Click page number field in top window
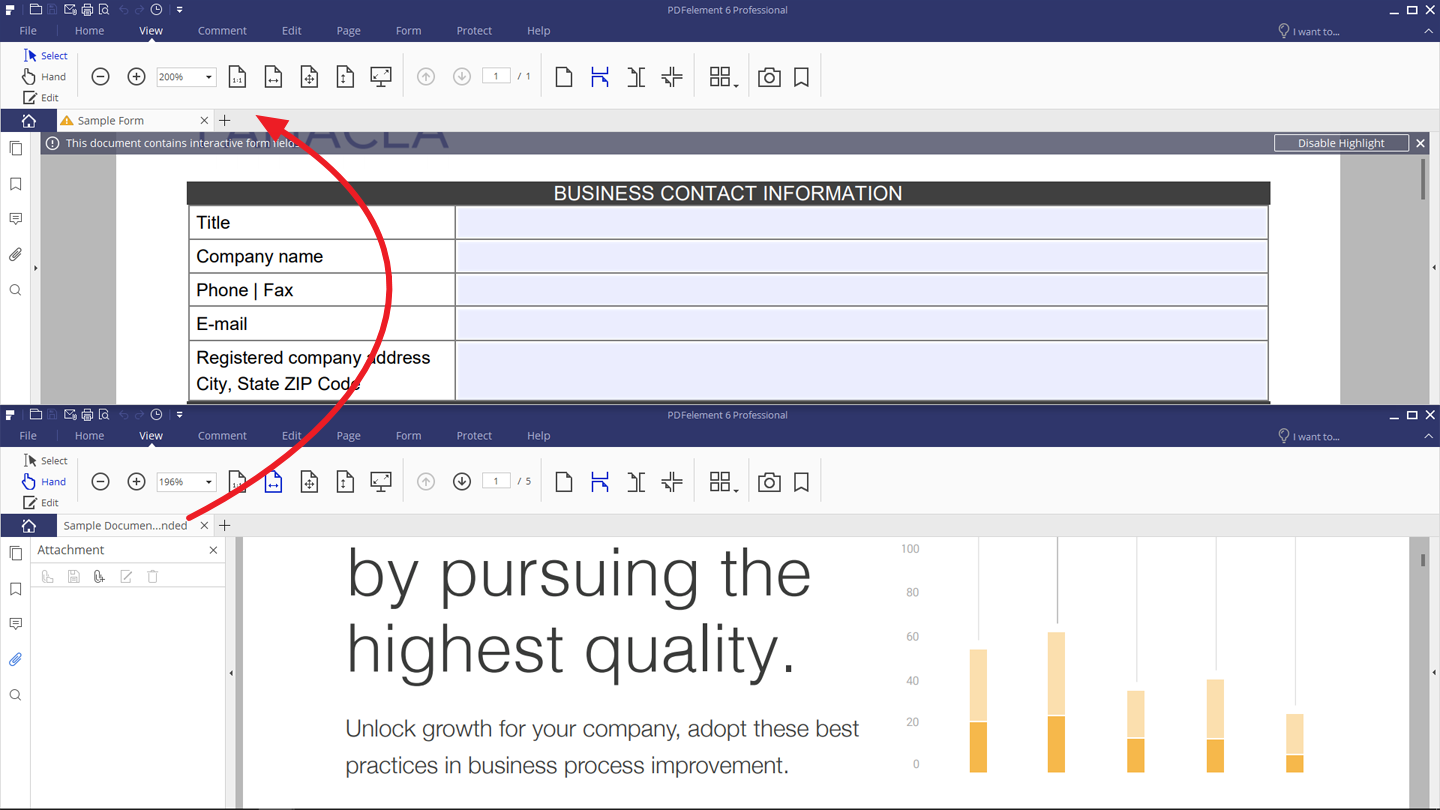Image resolution: width=1440 pixels, height=810 pixels. [x=496, y=76]
